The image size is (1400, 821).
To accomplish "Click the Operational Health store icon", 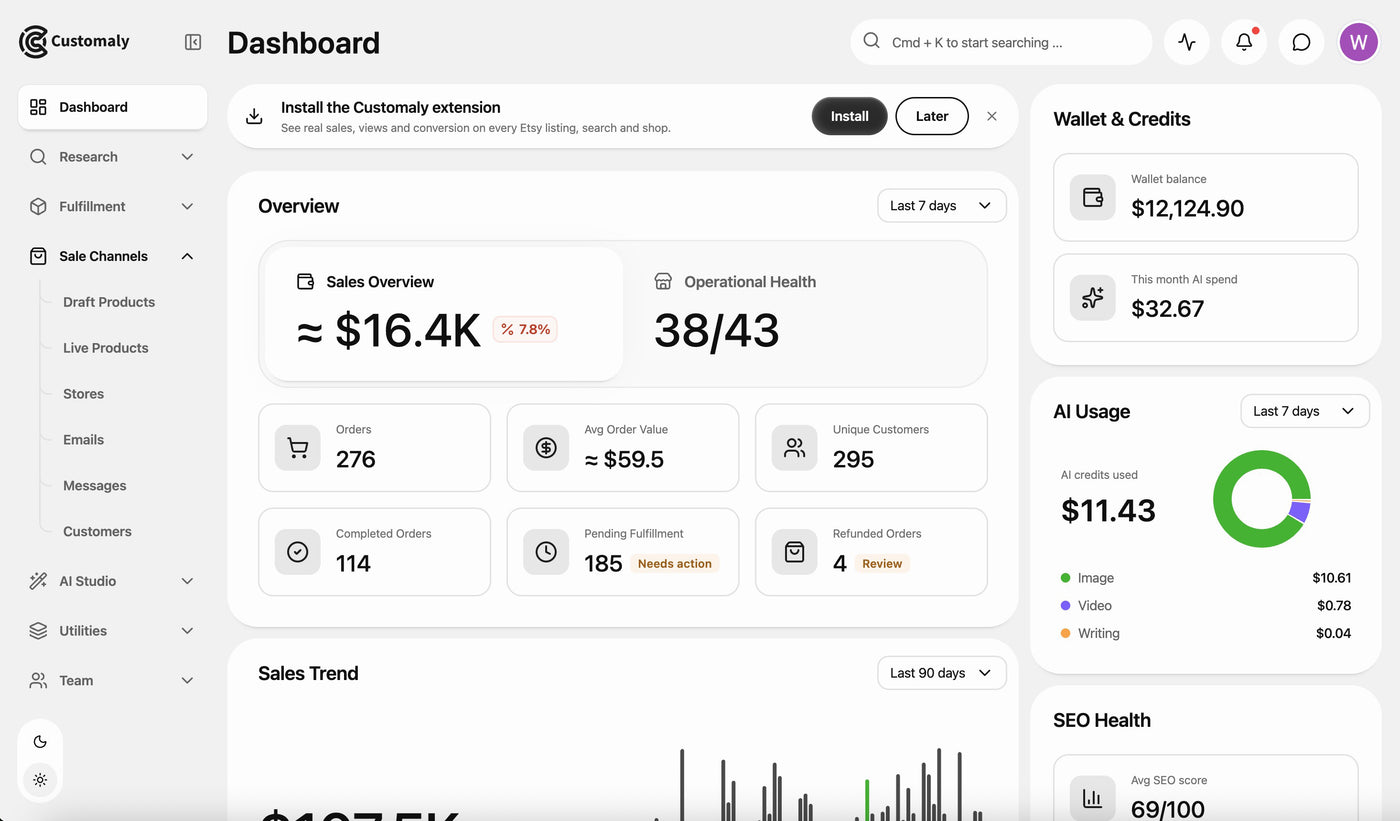I will (x=663, y=282).
